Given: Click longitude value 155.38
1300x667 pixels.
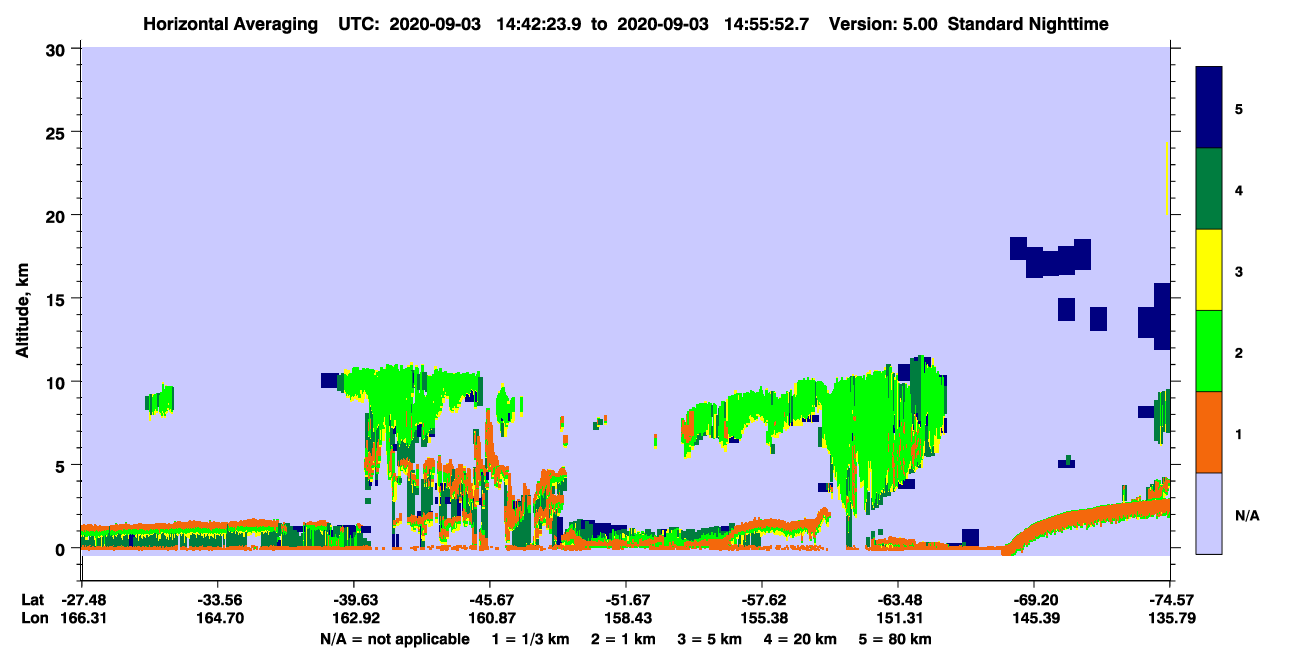Looking at the screenshot, I should pyautogui.click(x=762, y=619).
